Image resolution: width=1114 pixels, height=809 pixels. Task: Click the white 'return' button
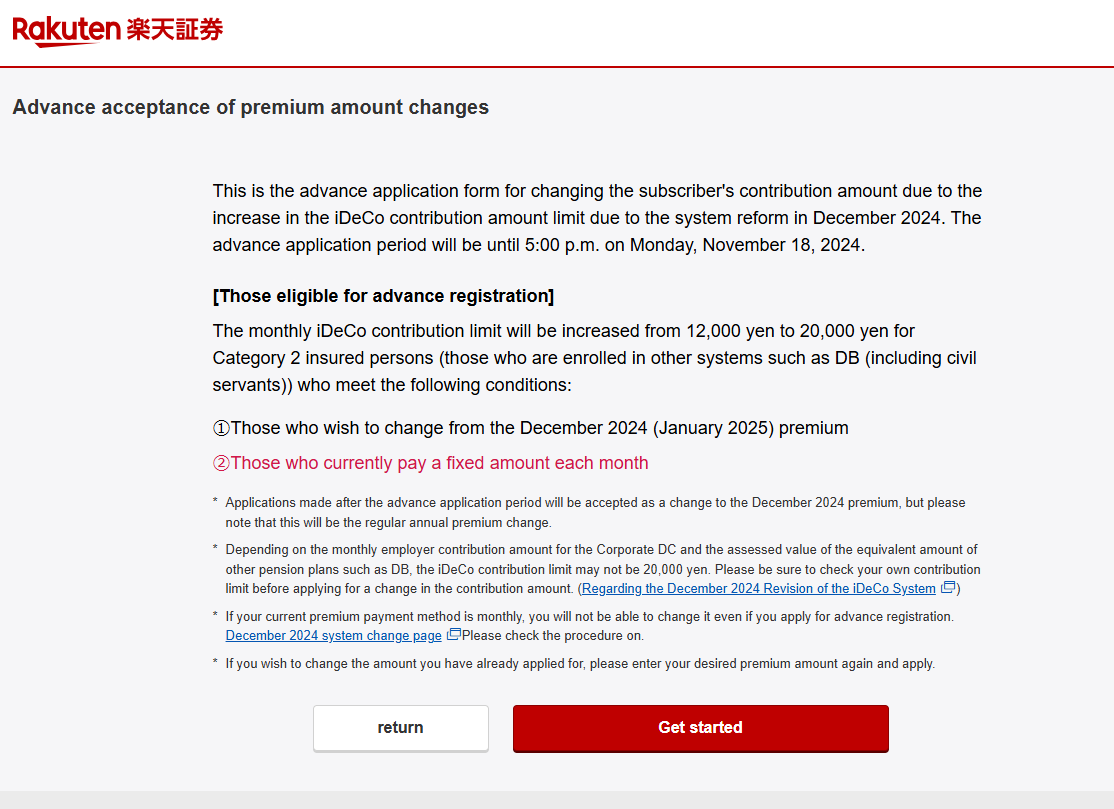pyautogui.click(x=401, y=727)
